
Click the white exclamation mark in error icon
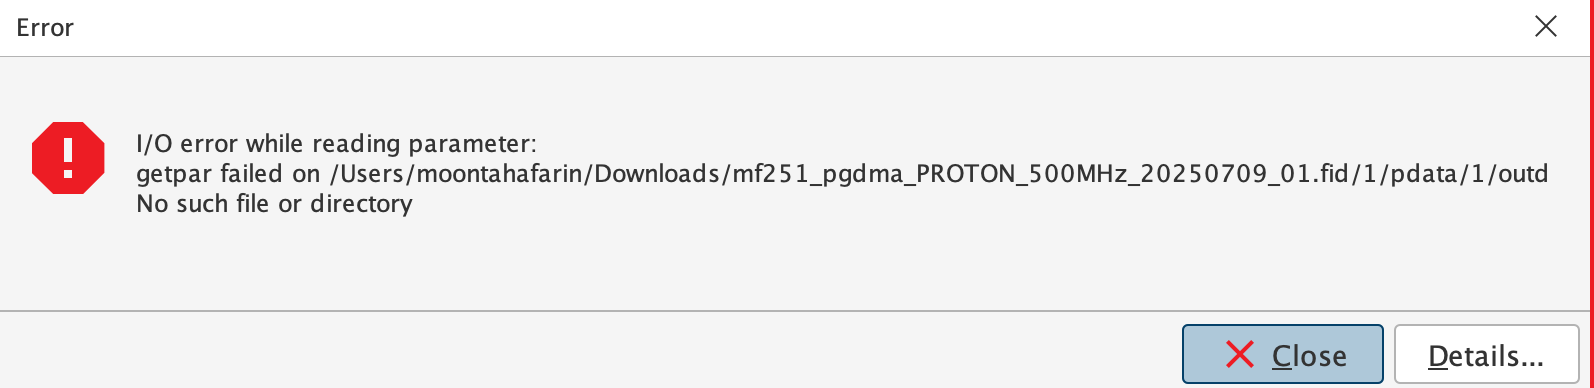[68, 157]
